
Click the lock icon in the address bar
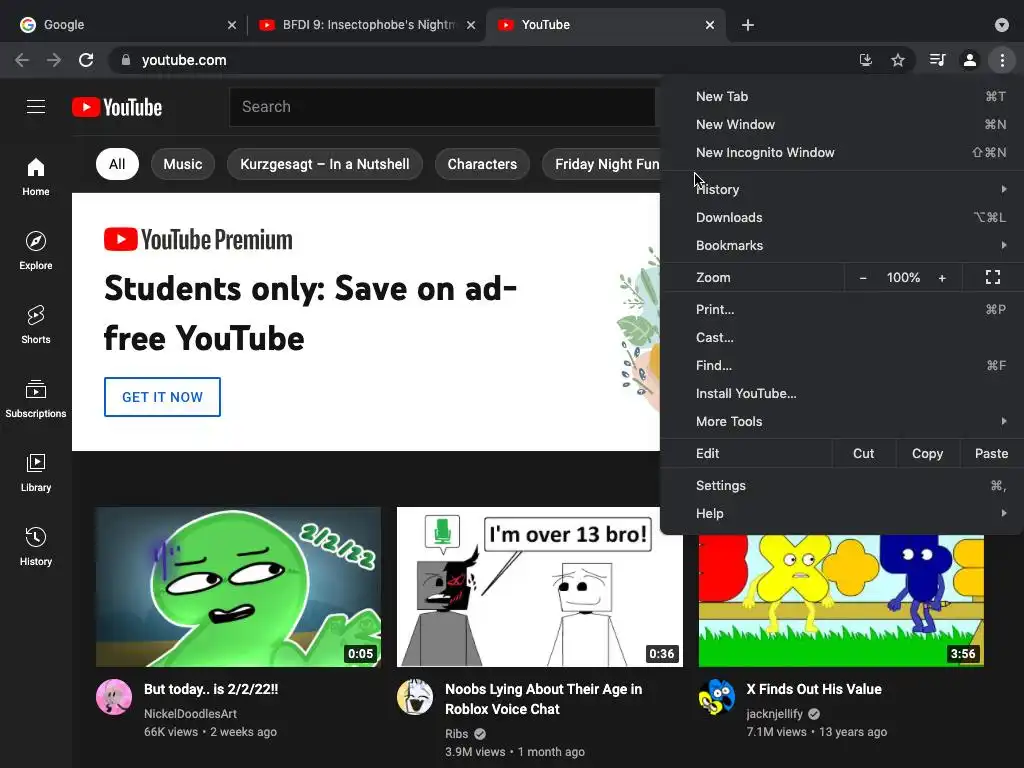(126, 60)
